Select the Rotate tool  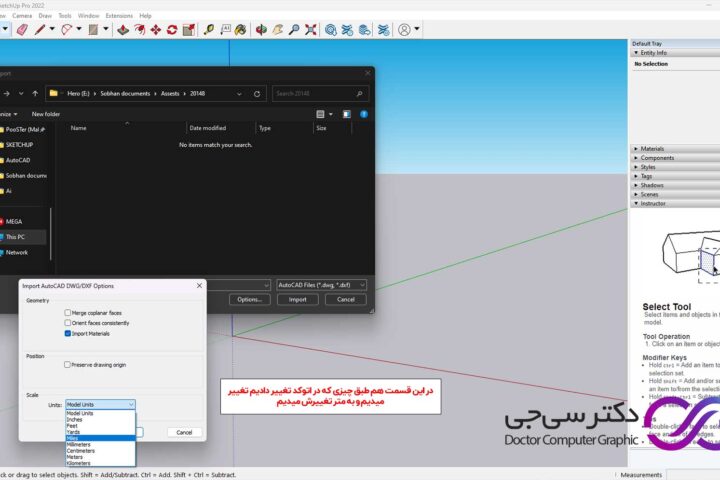[x=172, y=30]
